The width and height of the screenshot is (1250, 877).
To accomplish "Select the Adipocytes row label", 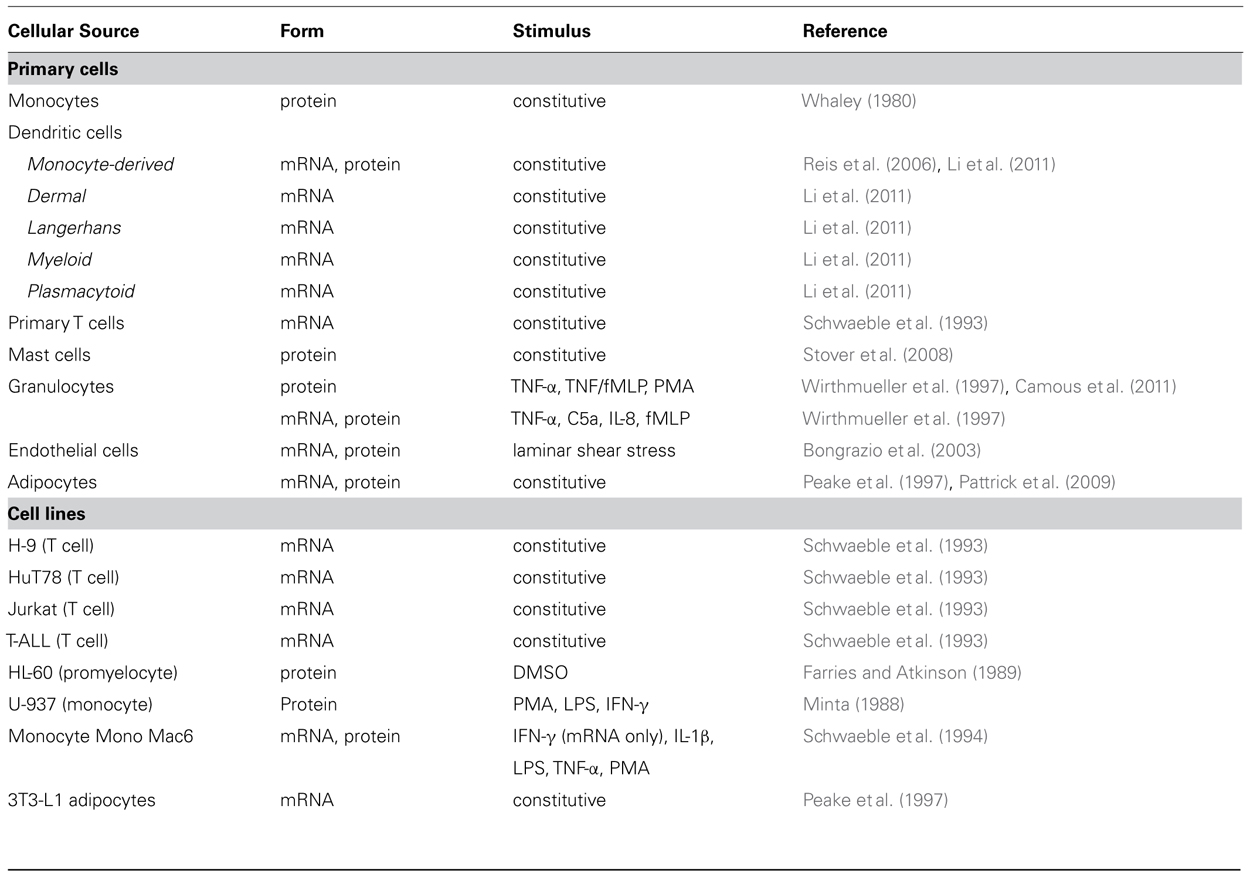I will [x=52, y=482].
